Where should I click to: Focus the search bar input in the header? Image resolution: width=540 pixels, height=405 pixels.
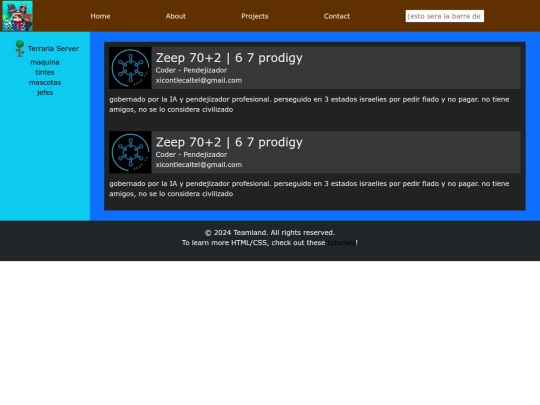coord(445,16)
